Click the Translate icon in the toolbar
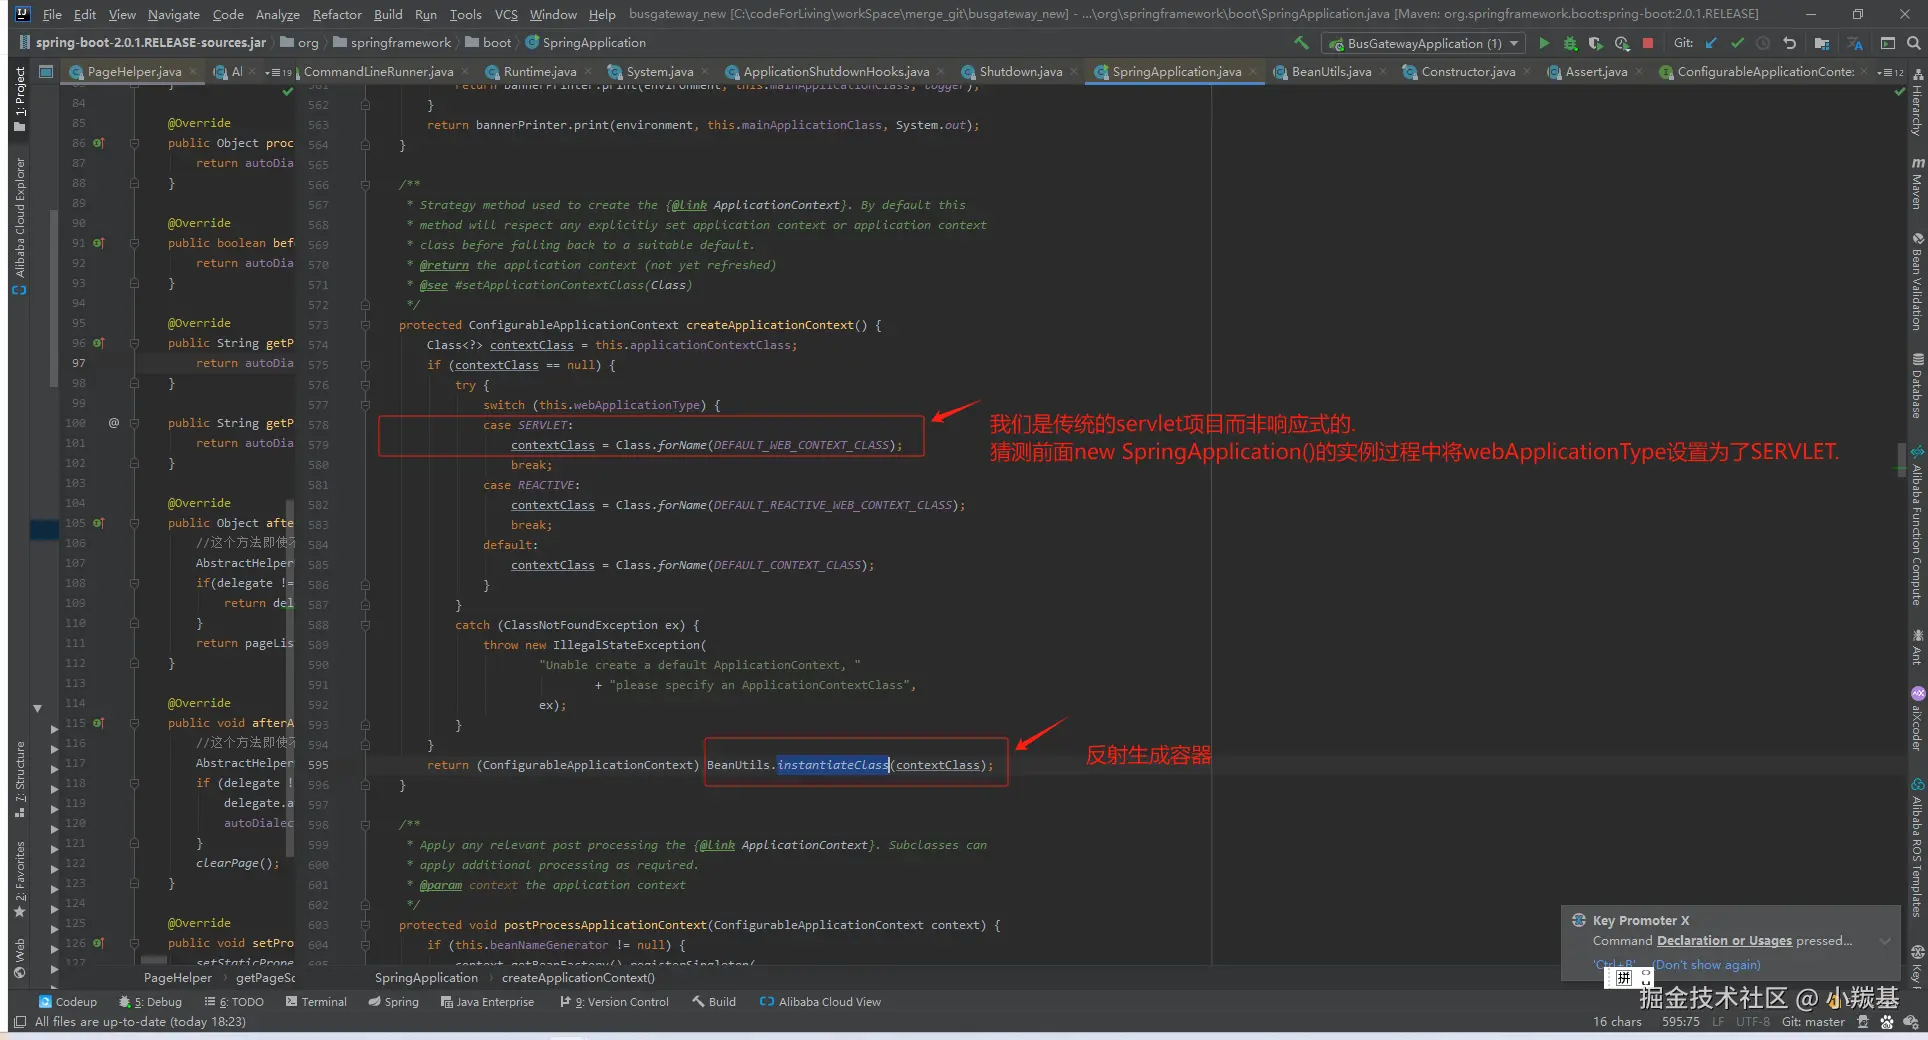This screenshot has height=1040, width=1928. 1855,43
